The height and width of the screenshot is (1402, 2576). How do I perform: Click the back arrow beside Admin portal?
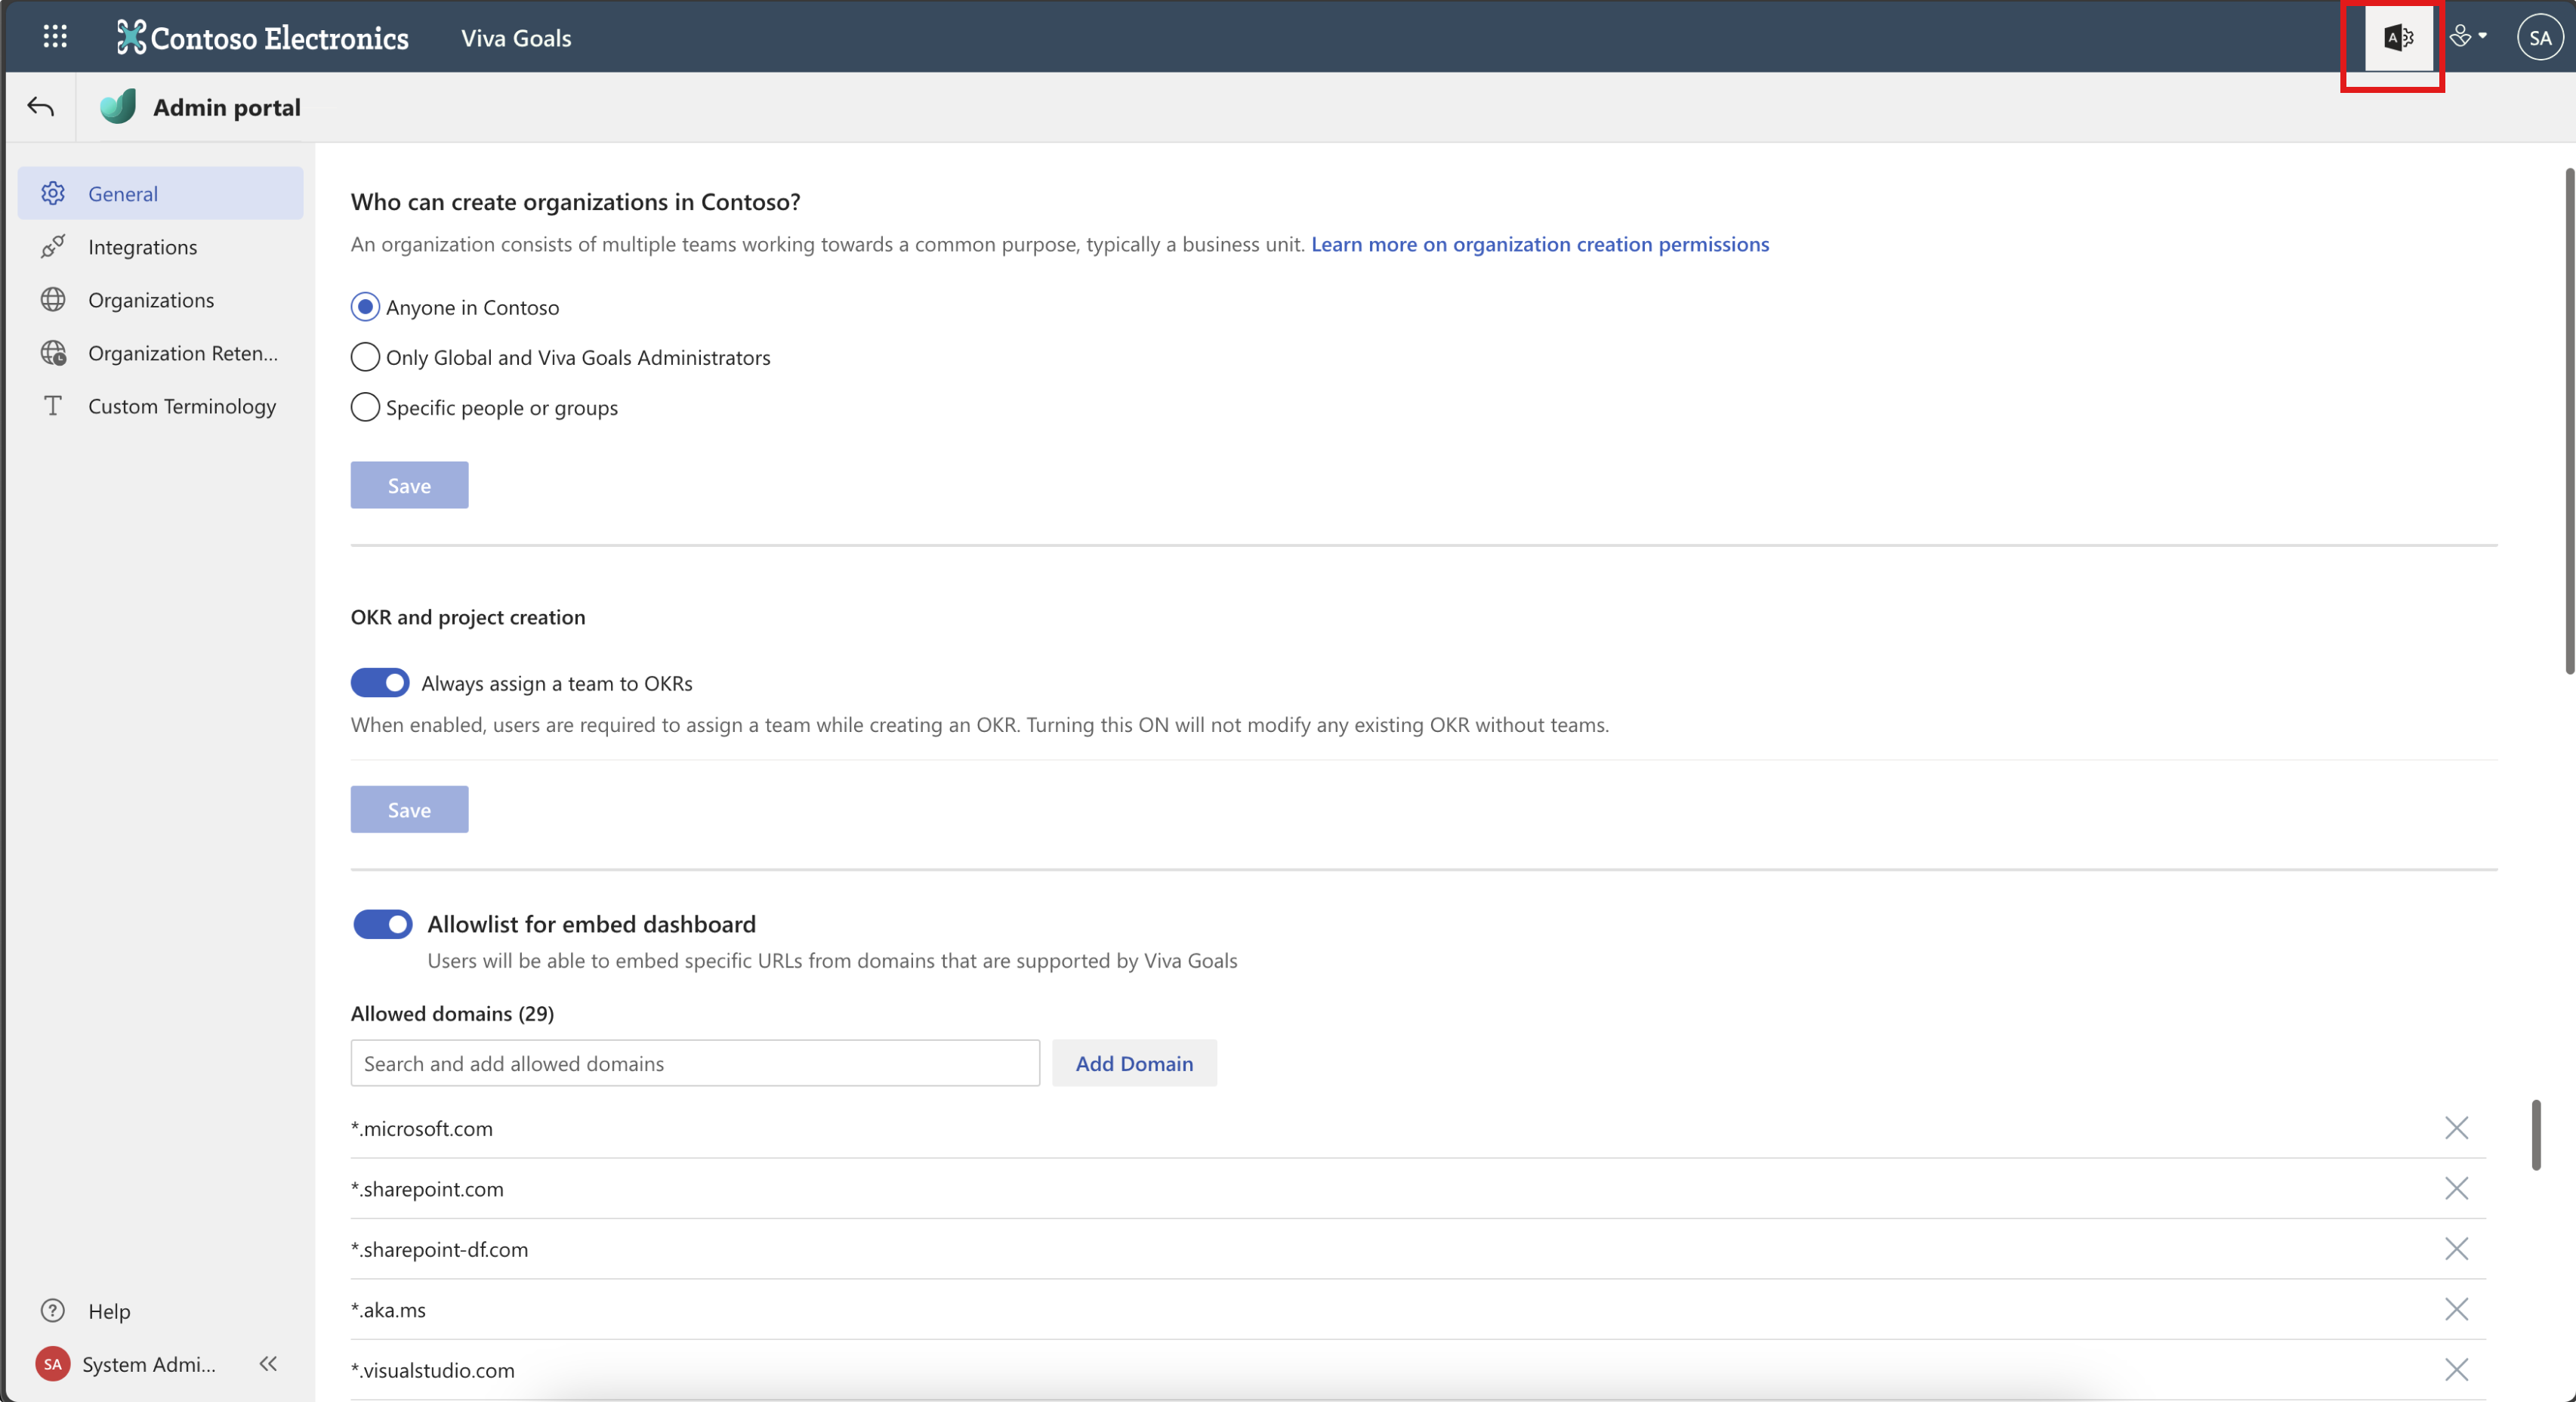[x=40, y=107]
